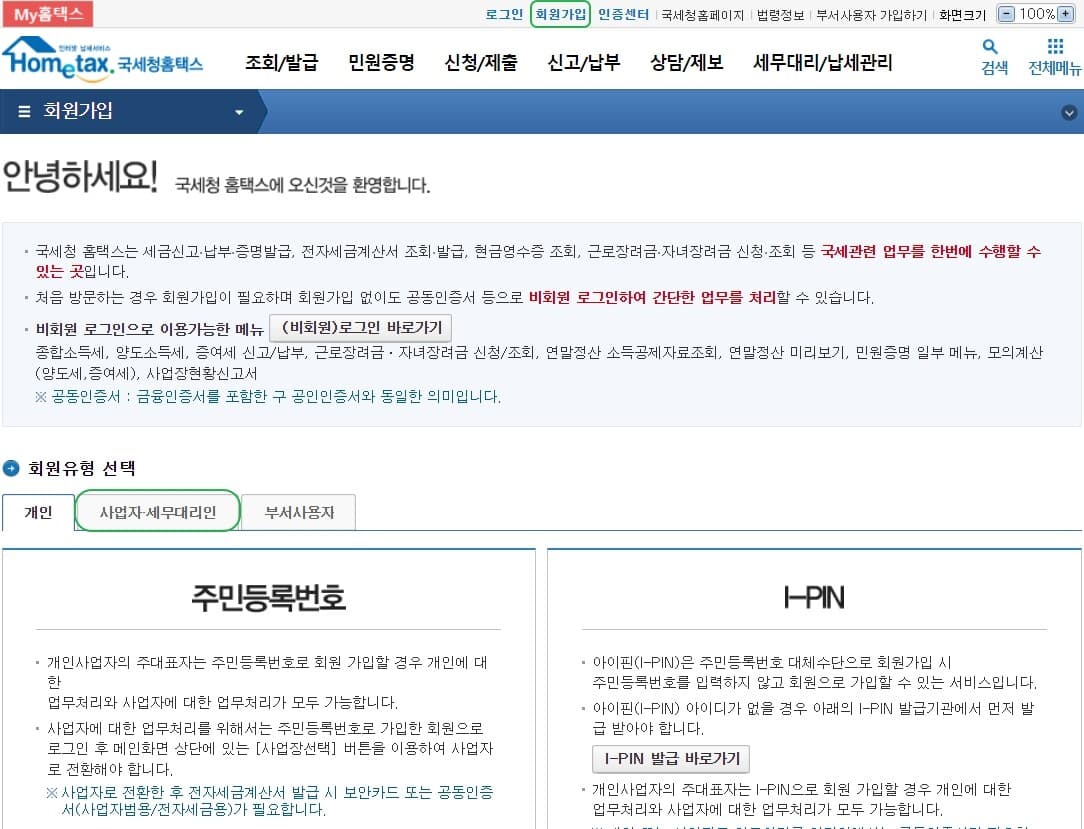Open the 조회/발급 menu
Screen dimensions: 1084x829
coord(281,62)
